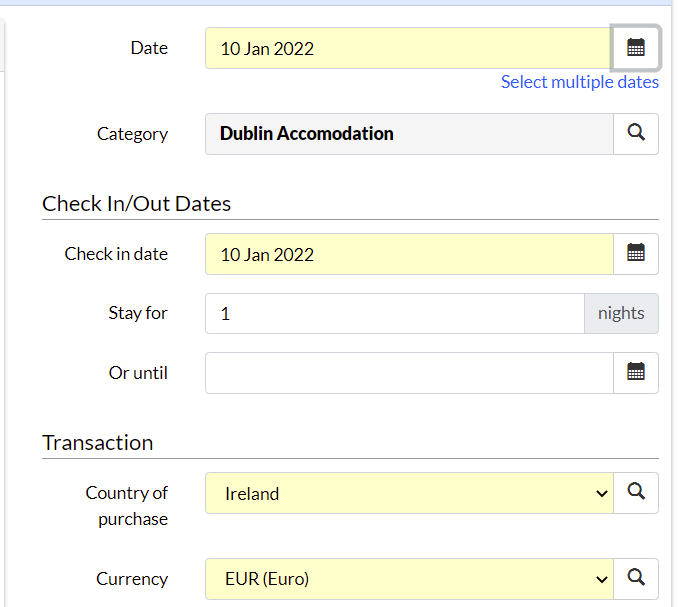Click the Dublin Accomodation category field
Screen dimensions: 678x607
[x=409, y=134]
